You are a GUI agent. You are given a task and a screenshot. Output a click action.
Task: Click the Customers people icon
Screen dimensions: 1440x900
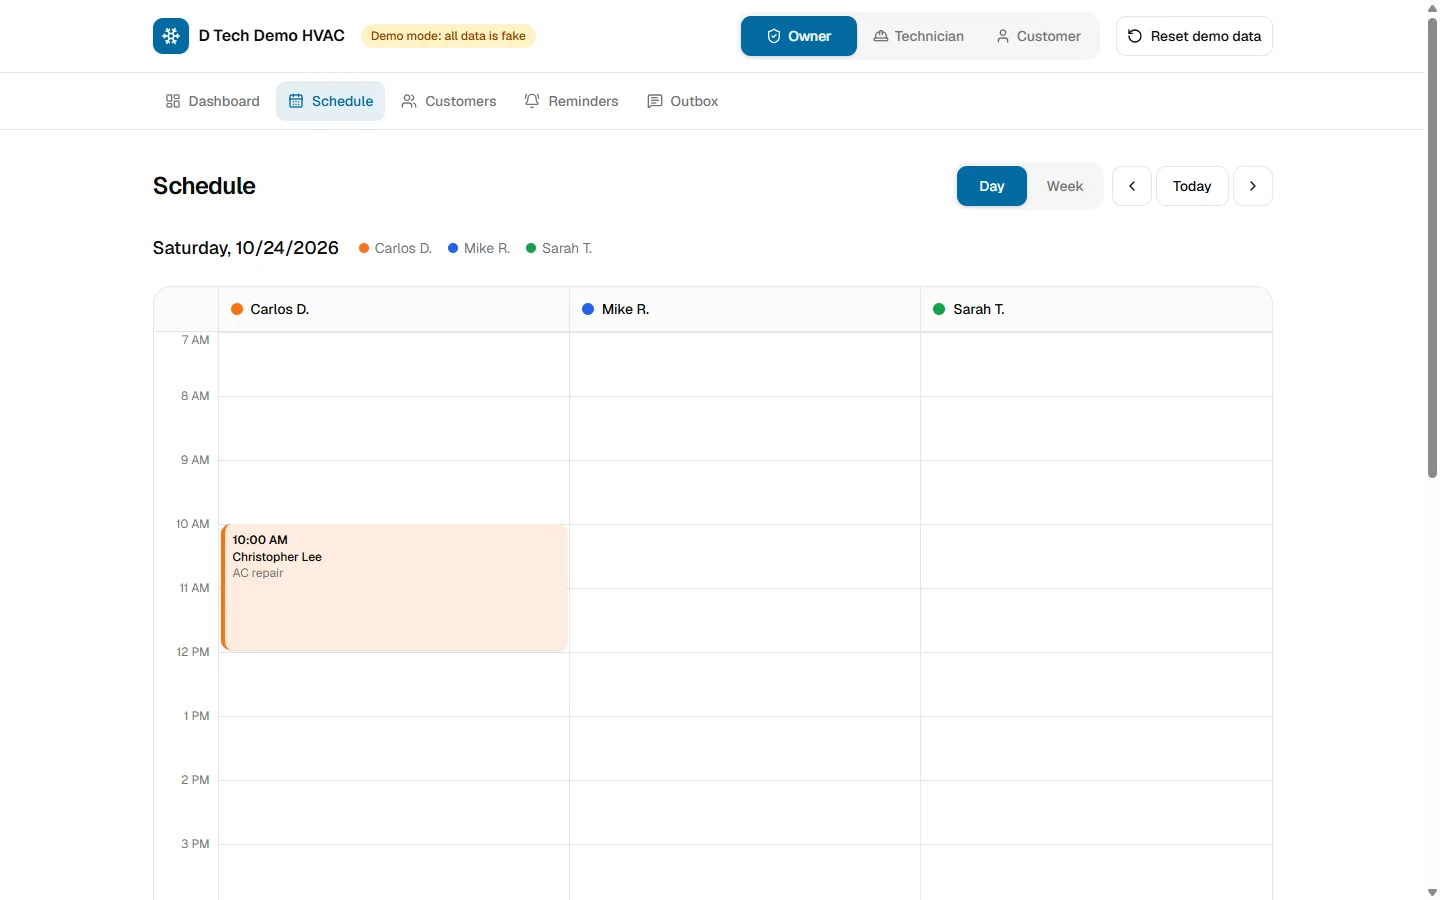point(409,101)
